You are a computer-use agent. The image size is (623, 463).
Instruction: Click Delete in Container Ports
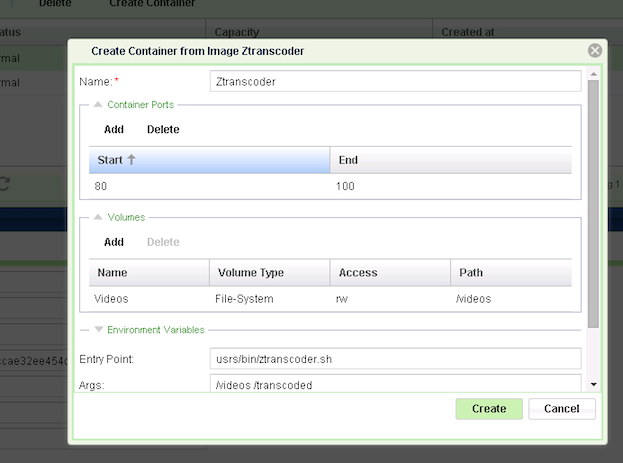click(x=163, y=129)
